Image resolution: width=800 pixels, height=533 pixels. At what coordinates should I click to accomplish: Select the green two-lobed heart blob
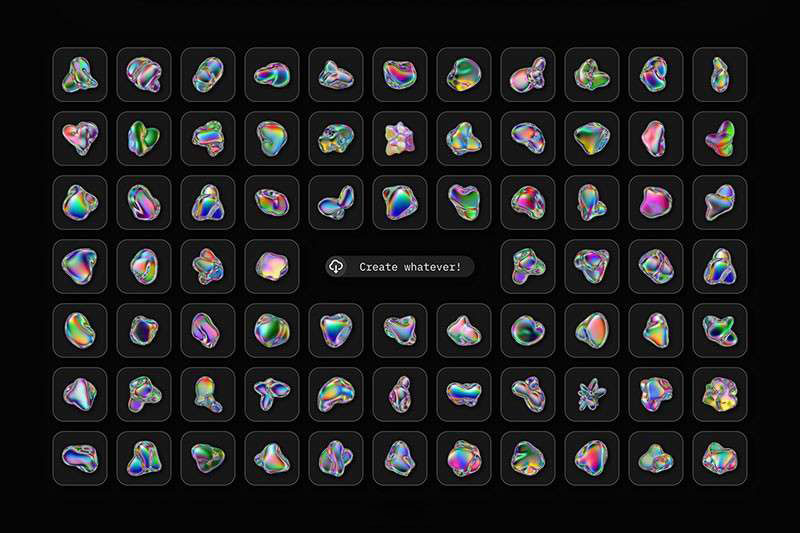point(144,138)
